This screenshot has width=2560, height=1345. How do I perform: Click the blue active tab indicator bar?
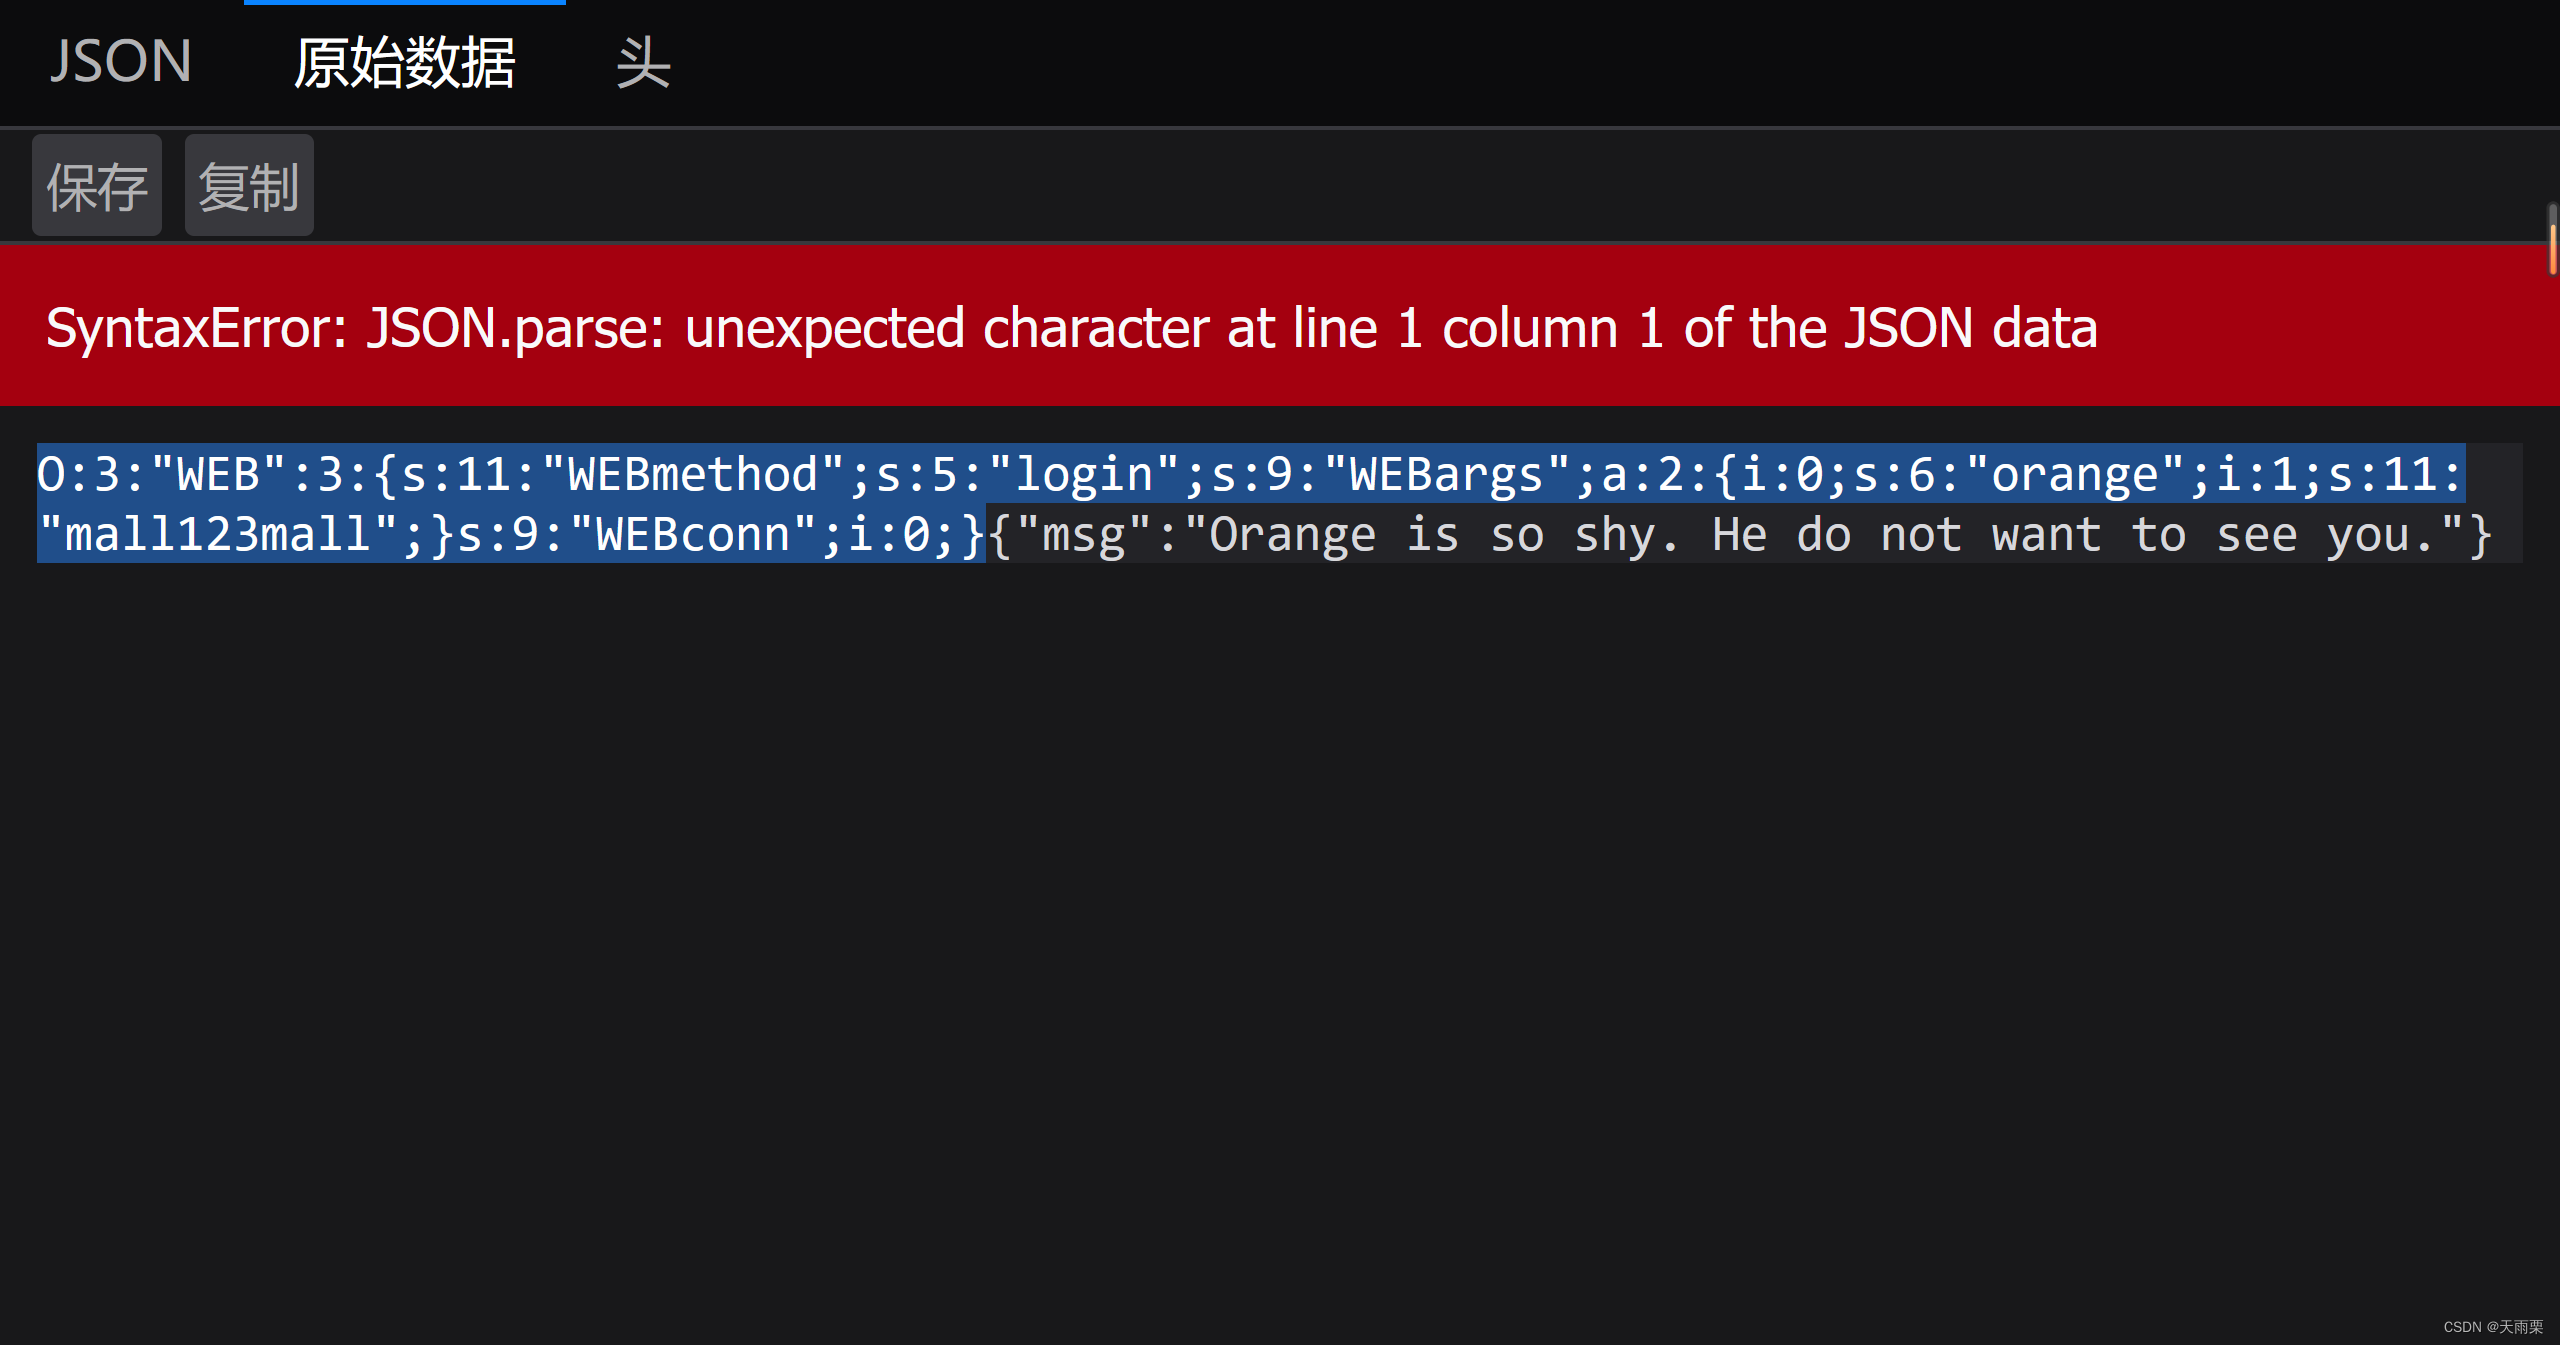coord(404,4)
